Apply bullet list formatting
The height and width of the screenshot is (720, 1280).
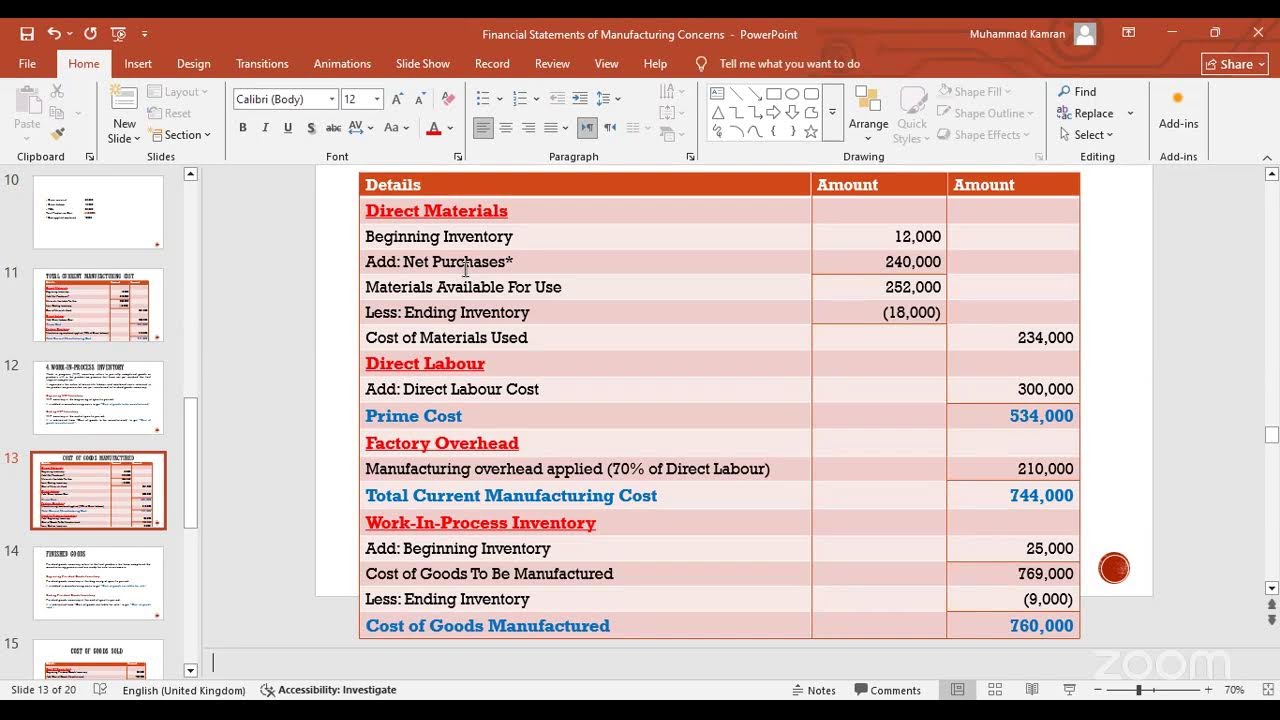point(483,98)
